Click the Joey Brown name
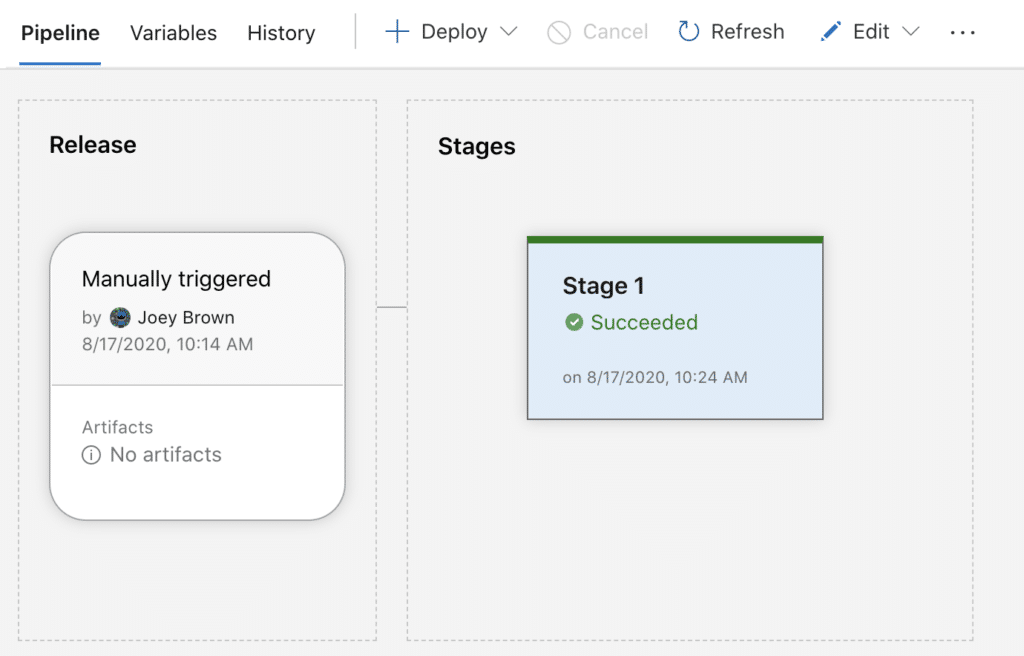 186,318
